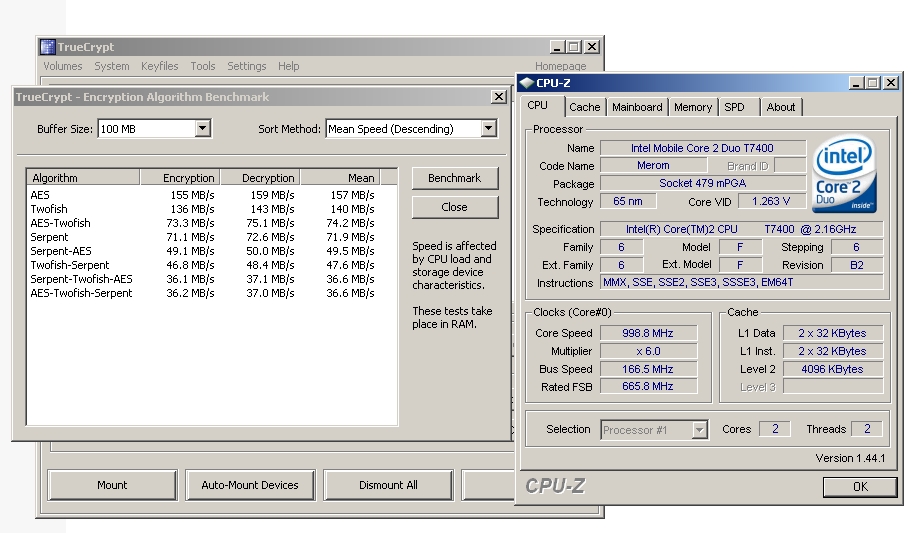The image size is (922, 533).
Task: Click Dismount All
Action: tap(388, 485)
